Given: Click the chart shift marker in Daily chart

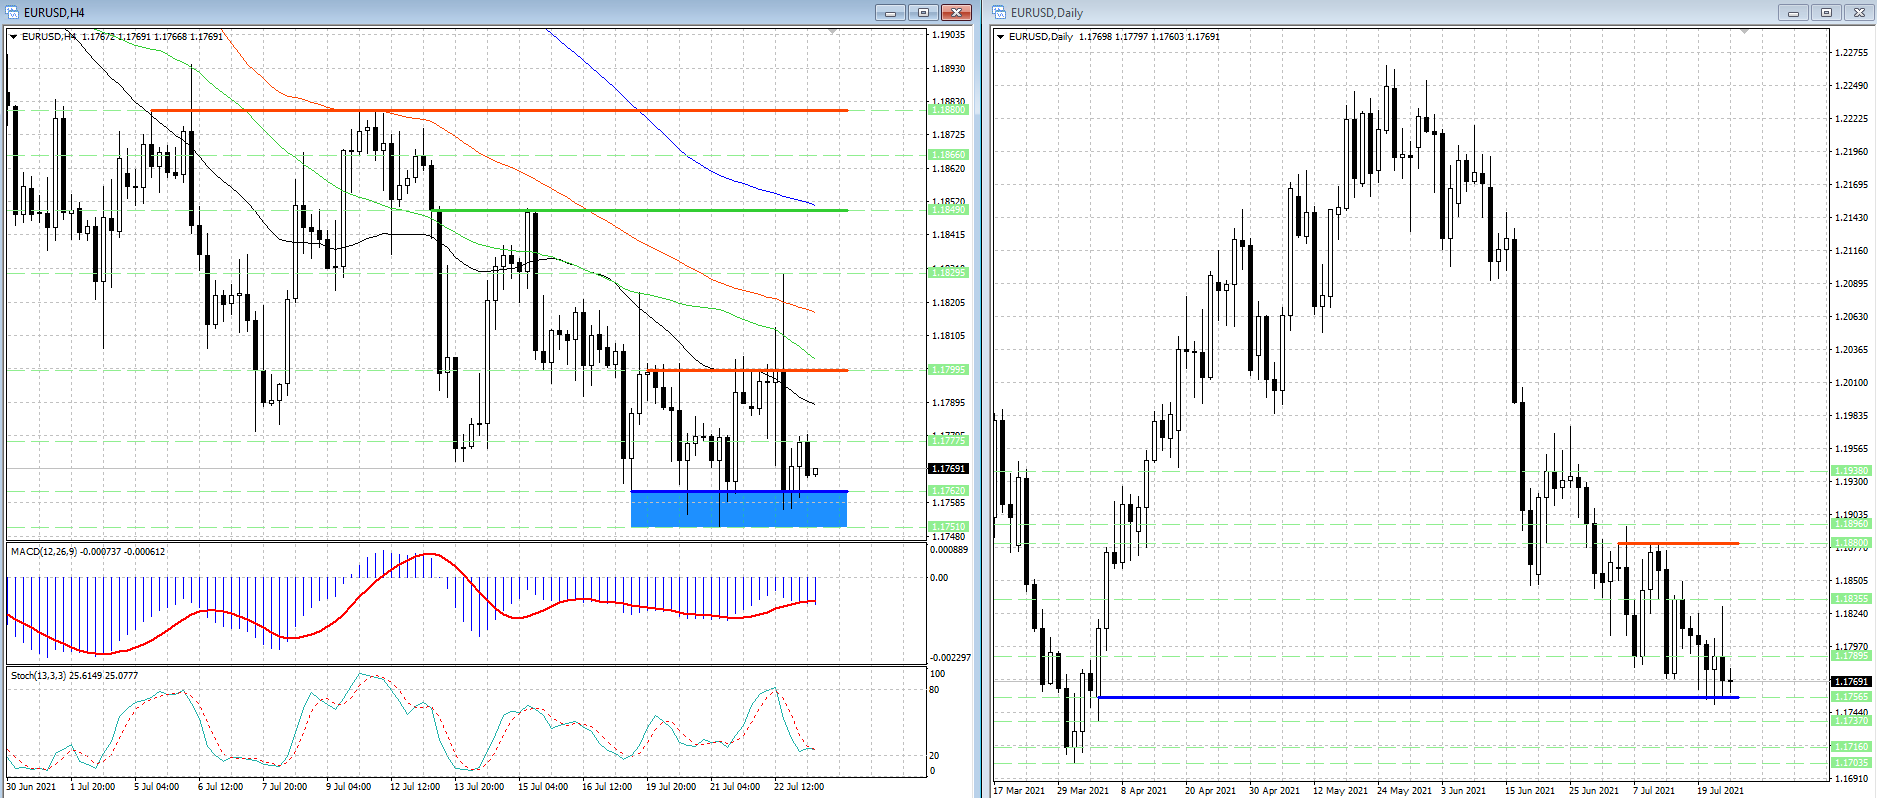Looking at the screenshot, I should [x=1745, y=33].
